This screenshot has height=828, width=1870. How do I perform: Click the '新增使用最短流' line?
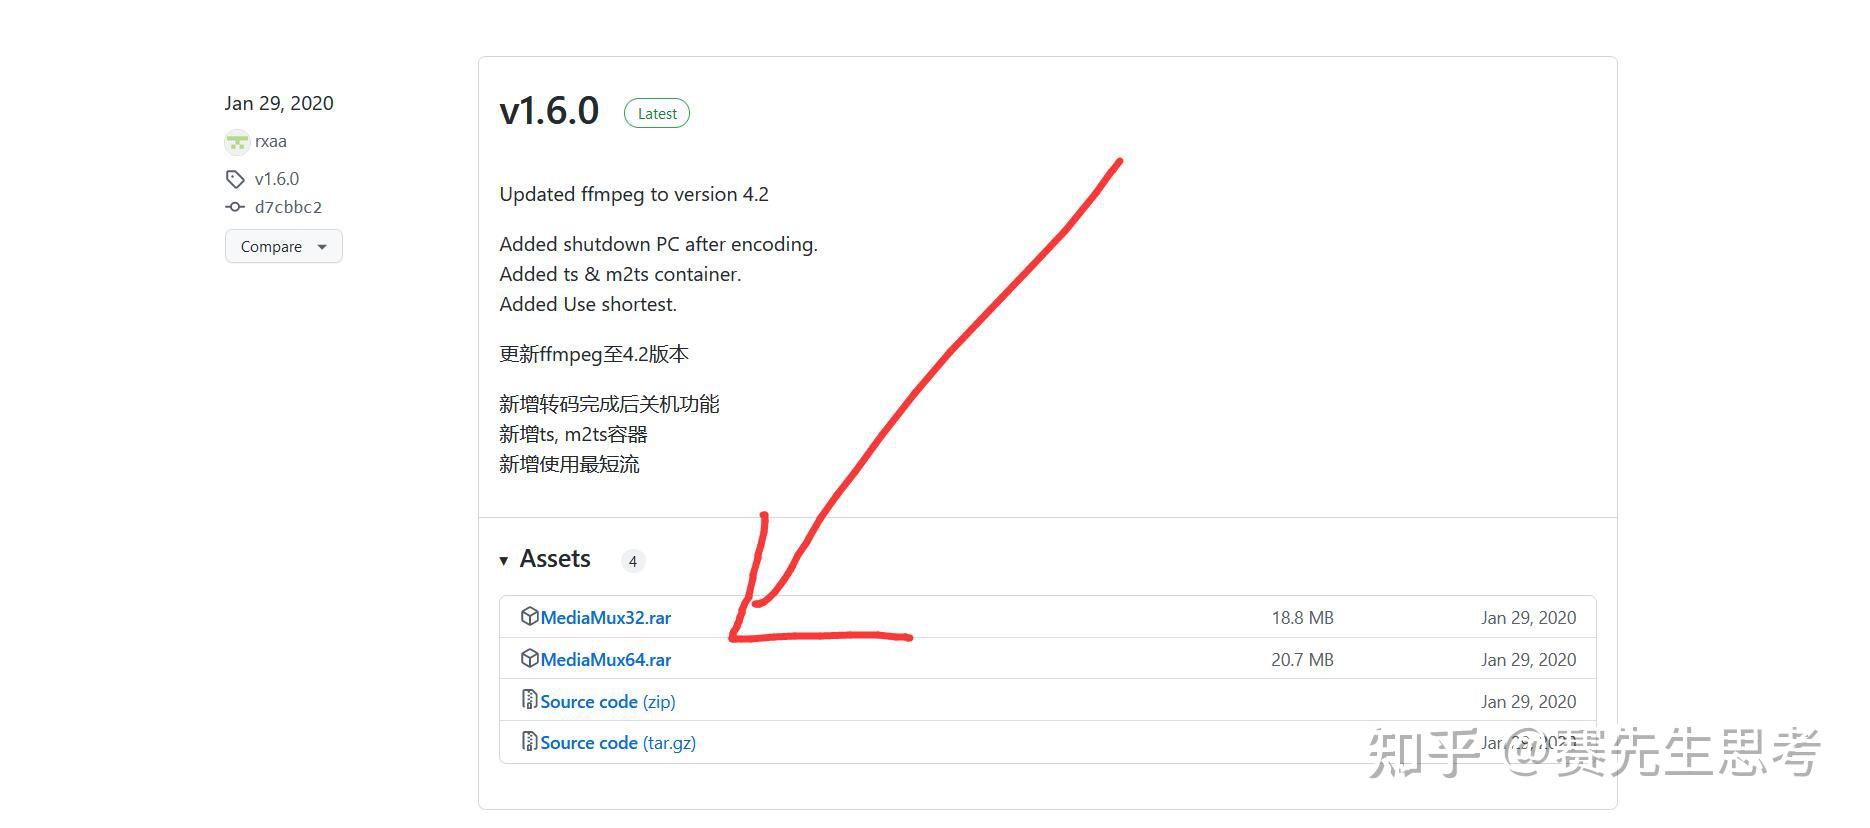pyautogui.click(x=569, y=464)
